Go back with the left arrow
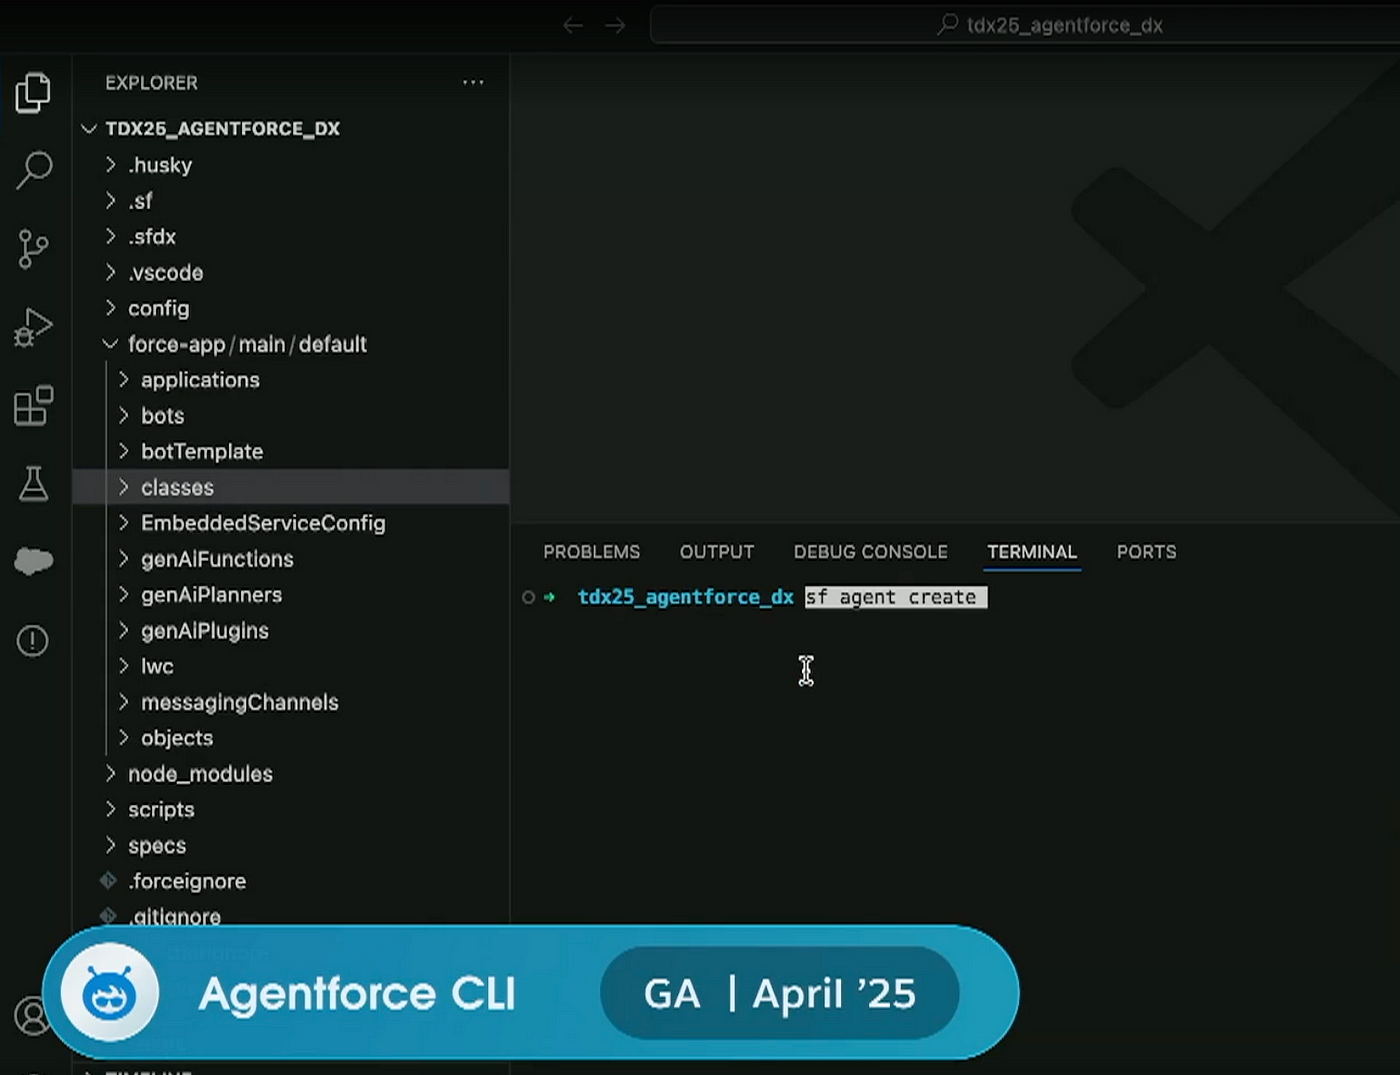This screenshot has height=1075, width=1400. point(573,25)
